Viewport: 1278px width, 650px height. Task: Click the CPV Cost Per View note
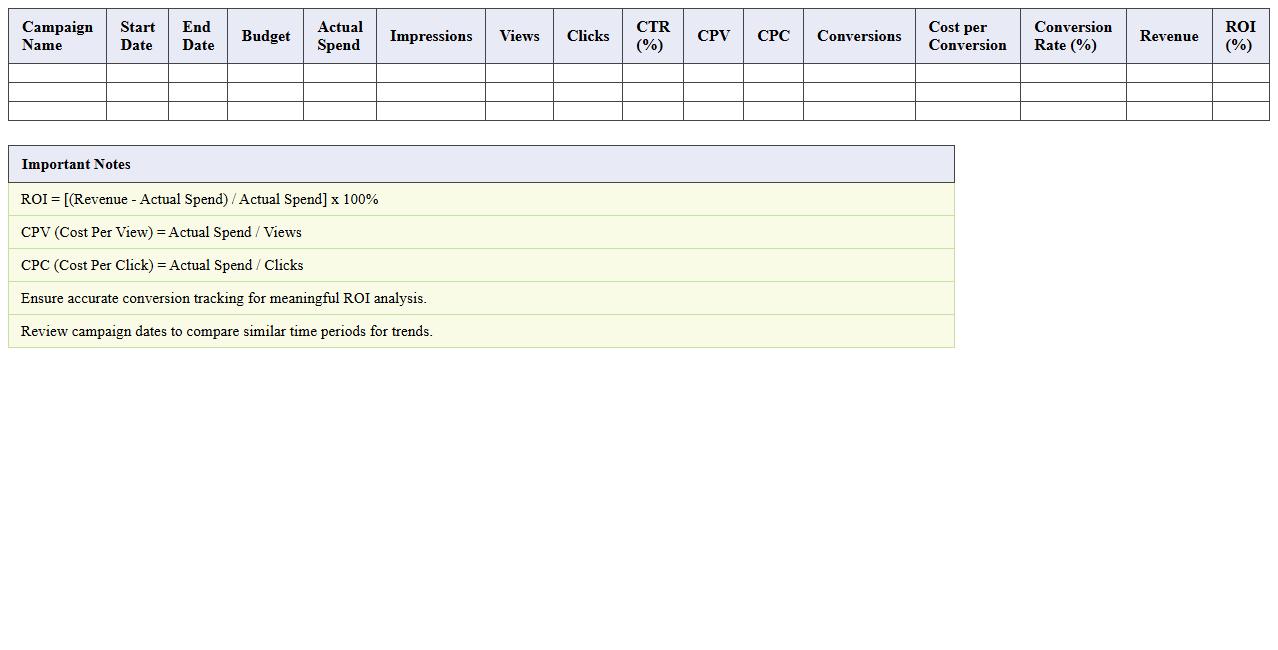(161, 232)
